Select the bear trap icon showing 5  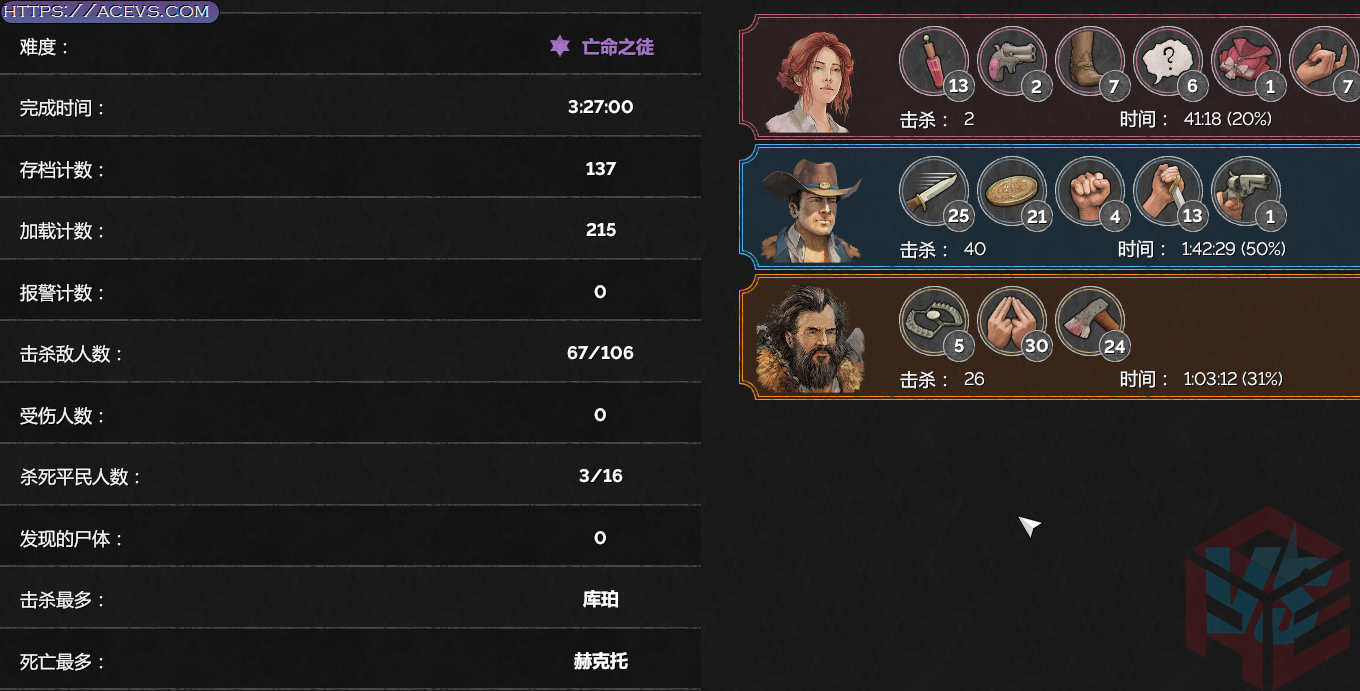point(934,322)
